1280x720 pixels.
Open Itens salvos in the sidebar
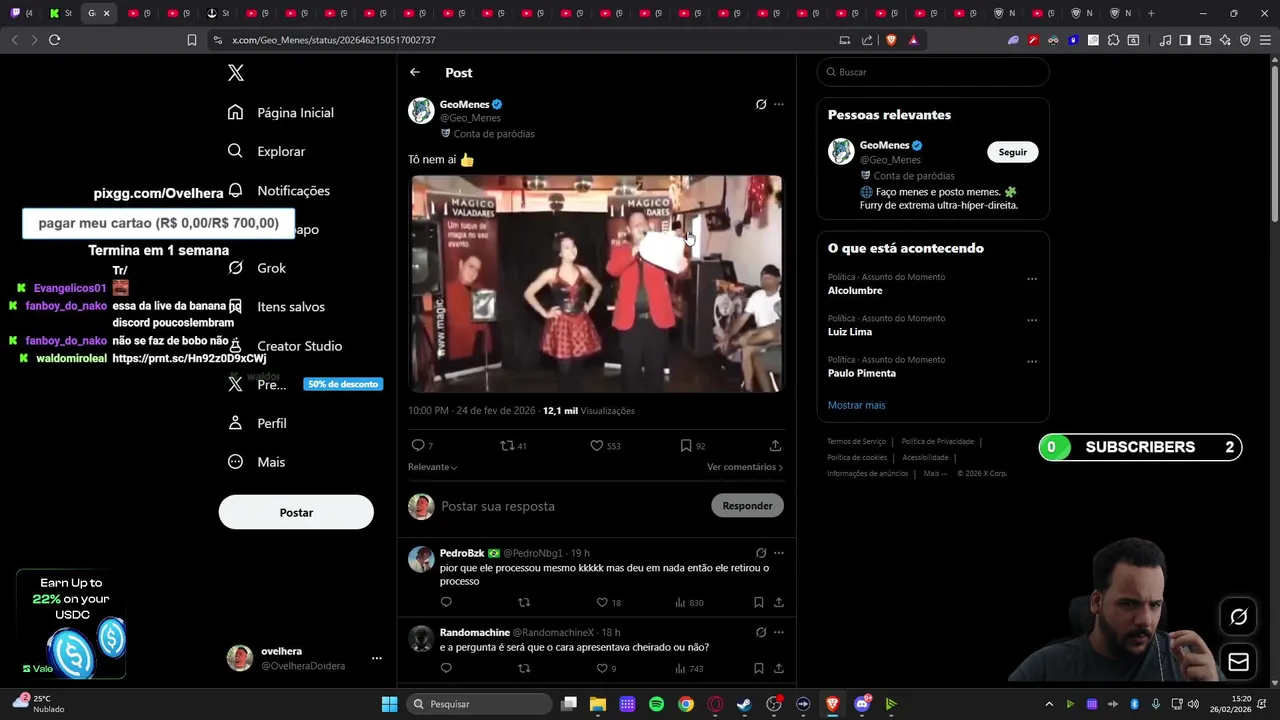point(276,307)
